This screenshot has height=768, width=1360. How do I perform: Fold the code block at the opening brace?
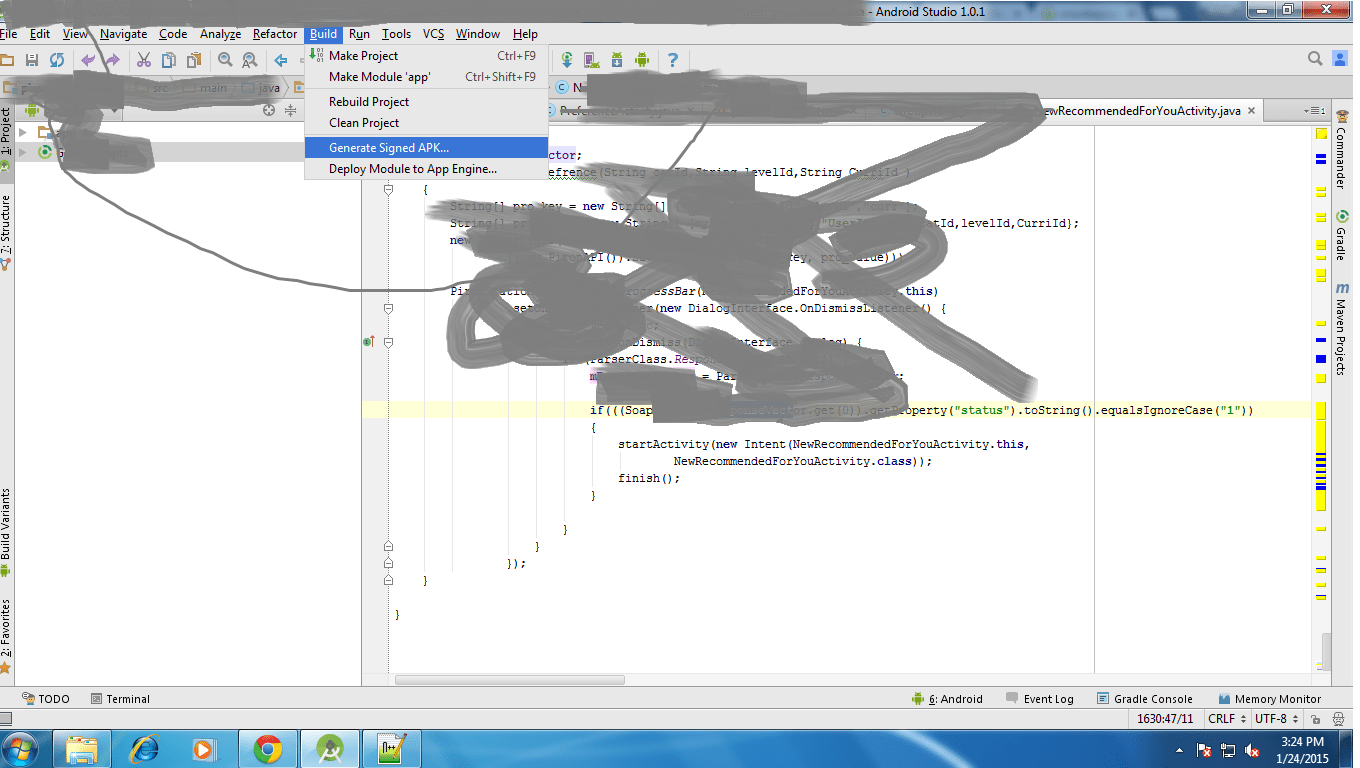388,189
